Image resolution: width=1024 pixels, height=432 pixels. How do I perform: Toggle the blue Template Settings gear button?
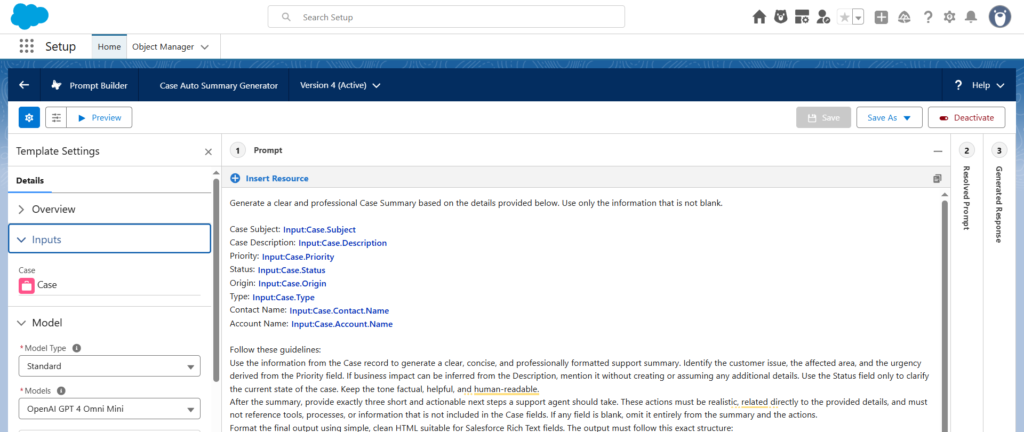coord(29,118)
